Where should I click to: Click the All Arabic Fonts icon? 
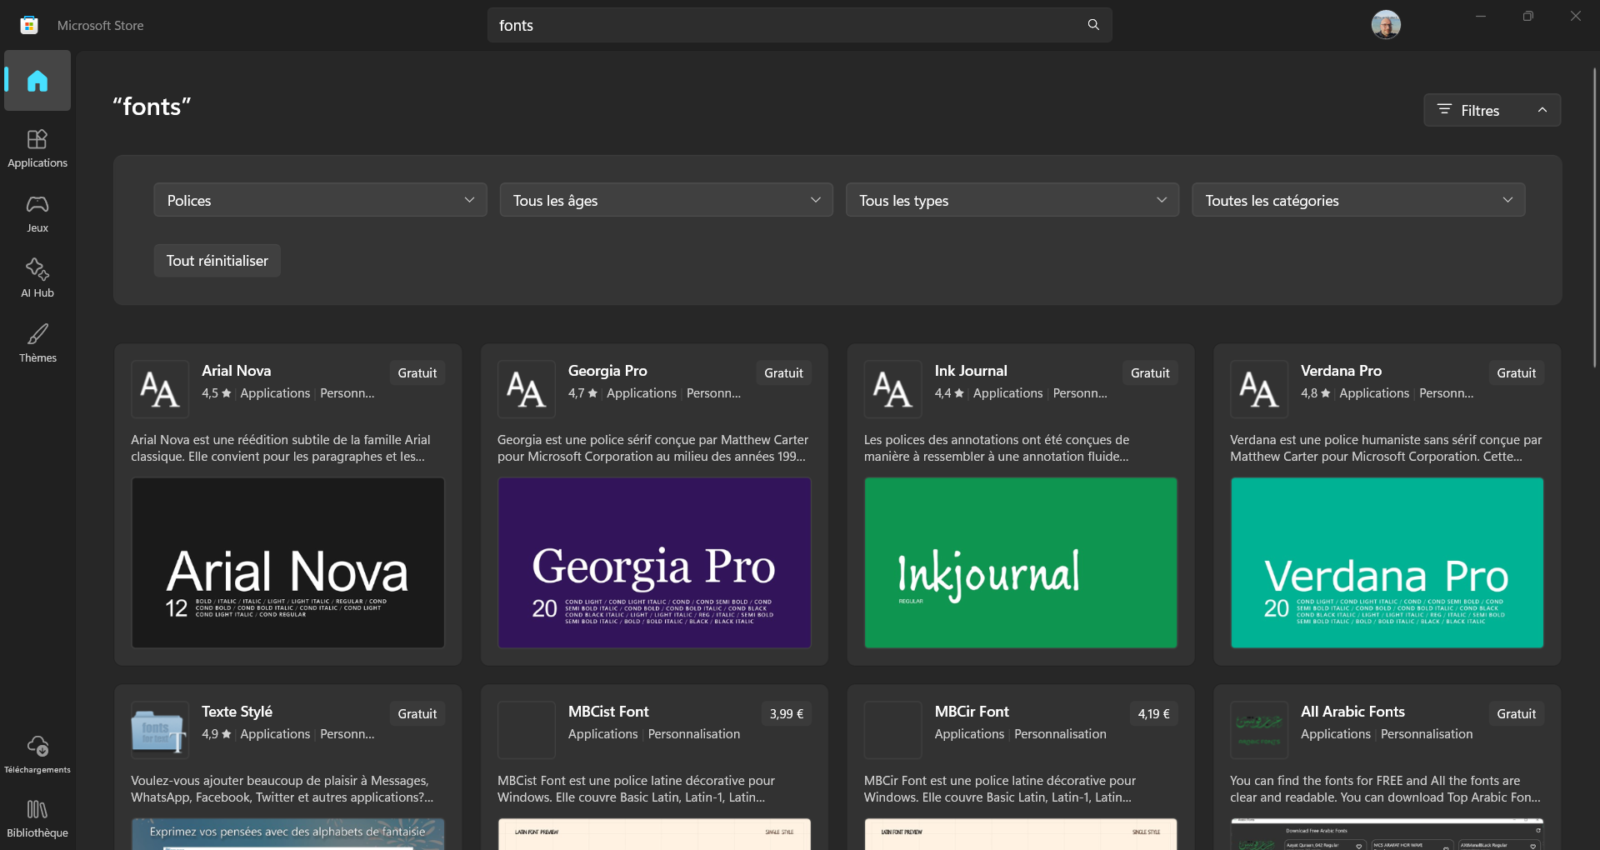pos(1259,730)
